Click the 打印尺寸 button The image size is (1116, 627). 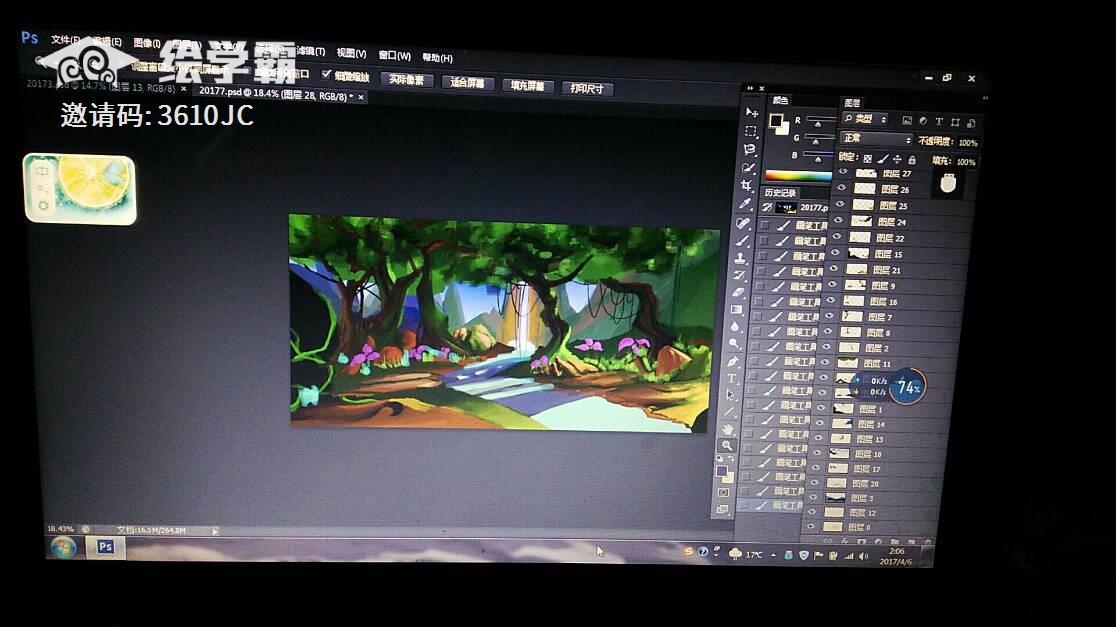[587, 88]
